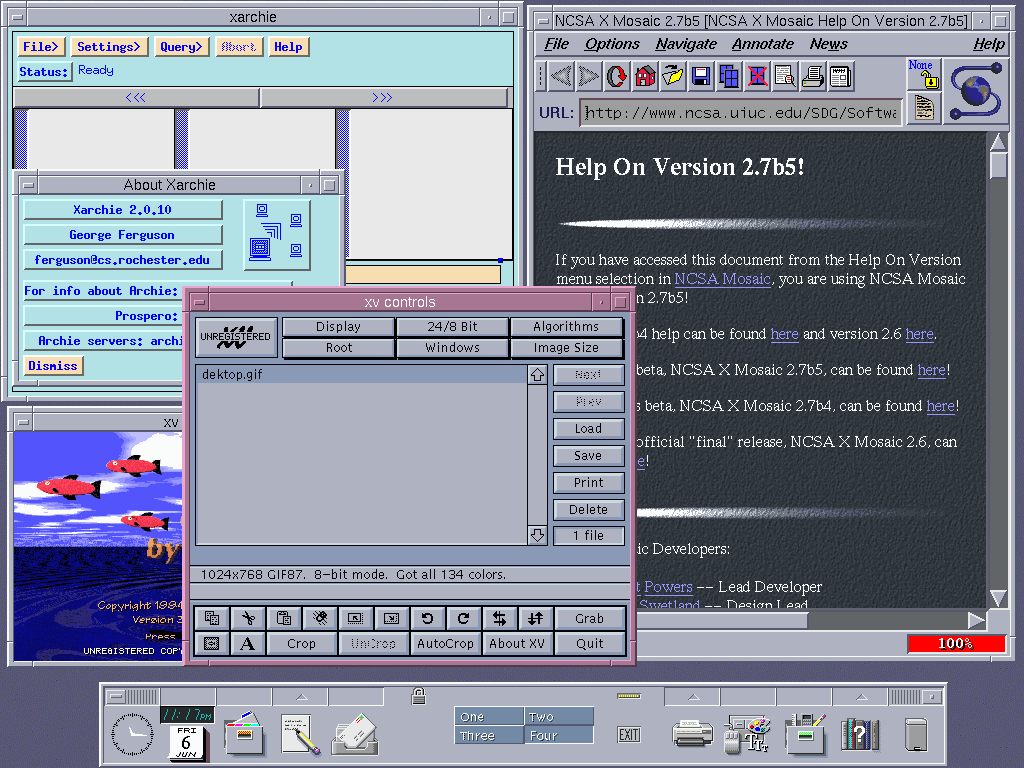Open Mosaic Options menu
Screen dimensions: 1024x768
pos(612,44)
